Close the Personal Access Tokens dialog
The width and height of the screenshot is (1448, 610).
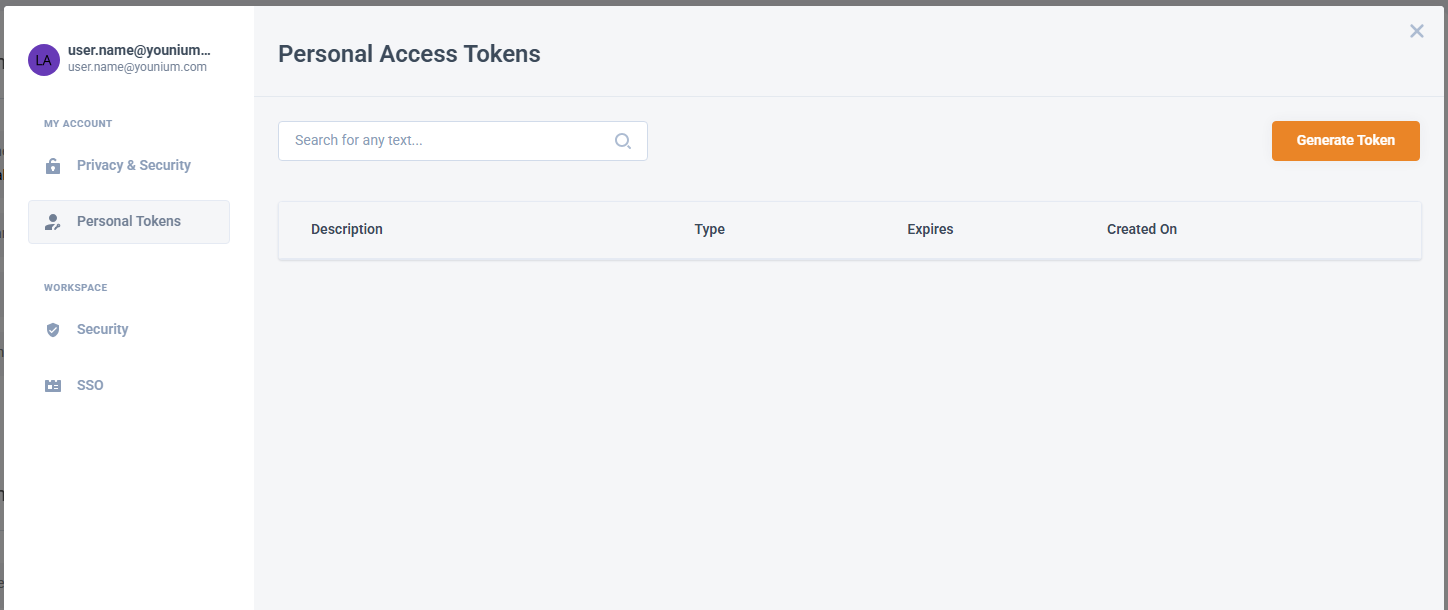click(x=1416, y=31)
